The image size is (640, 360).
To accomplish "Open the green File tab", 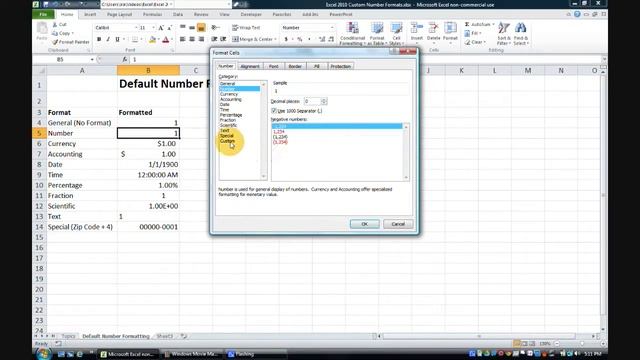I will click(x=43, y=14).
